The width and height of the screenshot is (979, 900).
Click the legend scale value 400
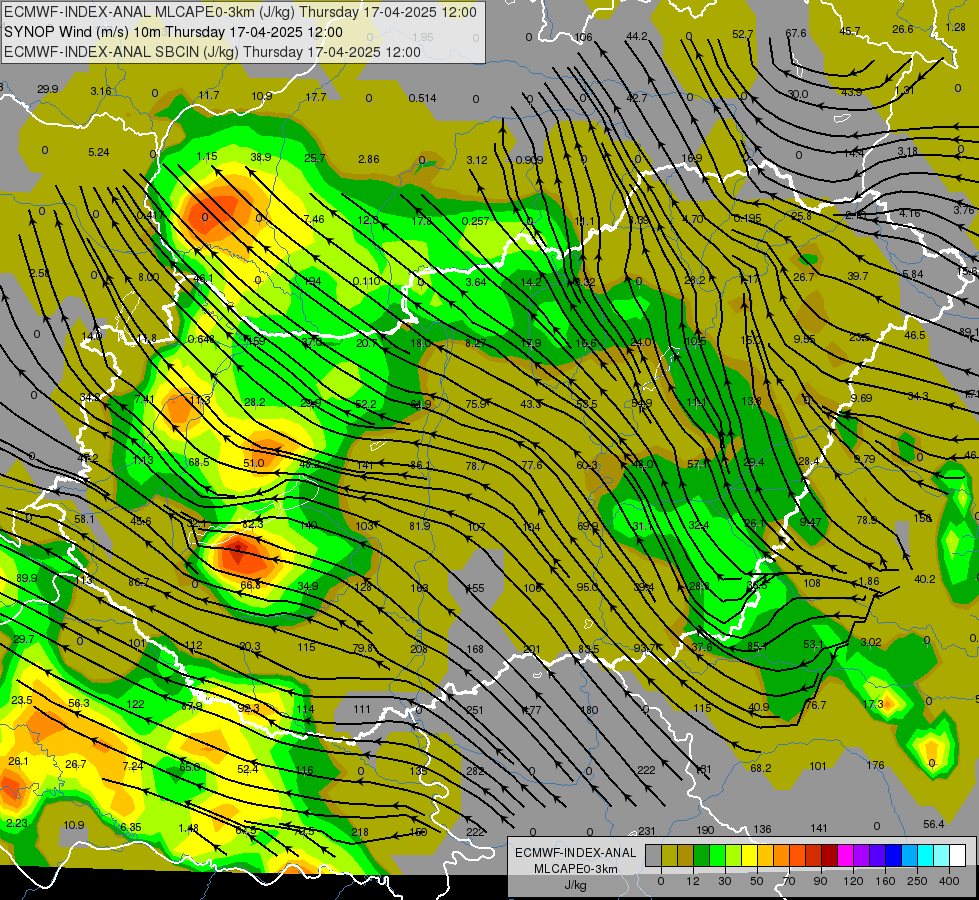[x=949, y=881]
